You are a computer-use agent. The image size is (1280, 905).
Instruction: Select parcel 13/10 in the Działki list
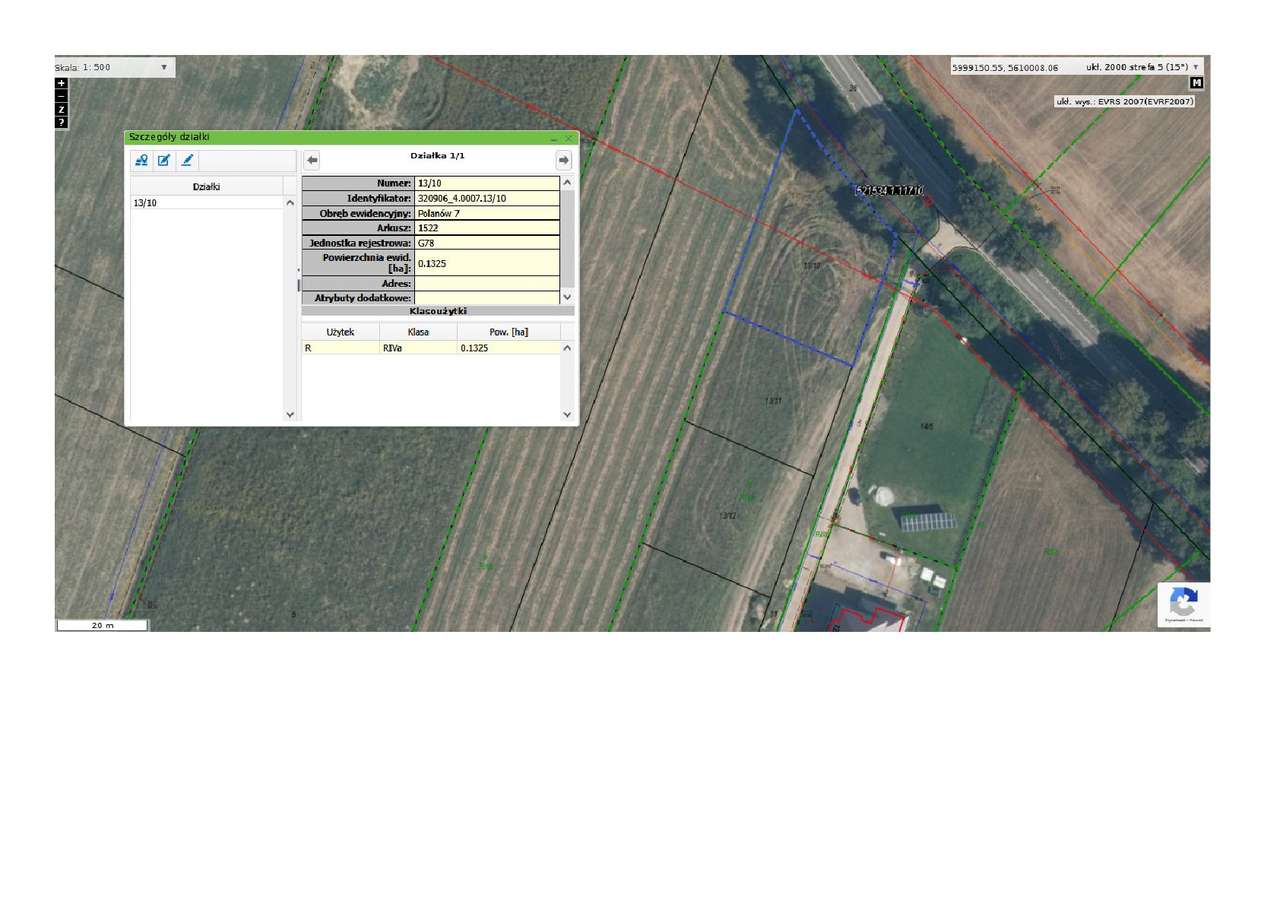click(207, 203)
